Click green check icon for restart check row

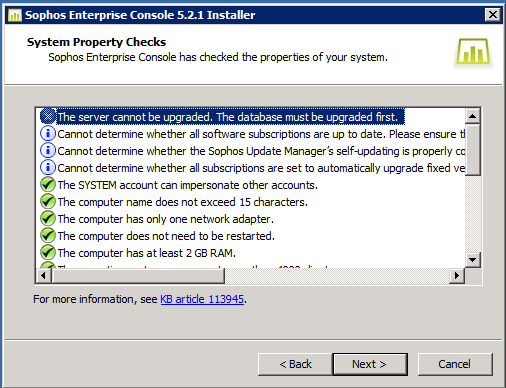(x=48, y=236)
